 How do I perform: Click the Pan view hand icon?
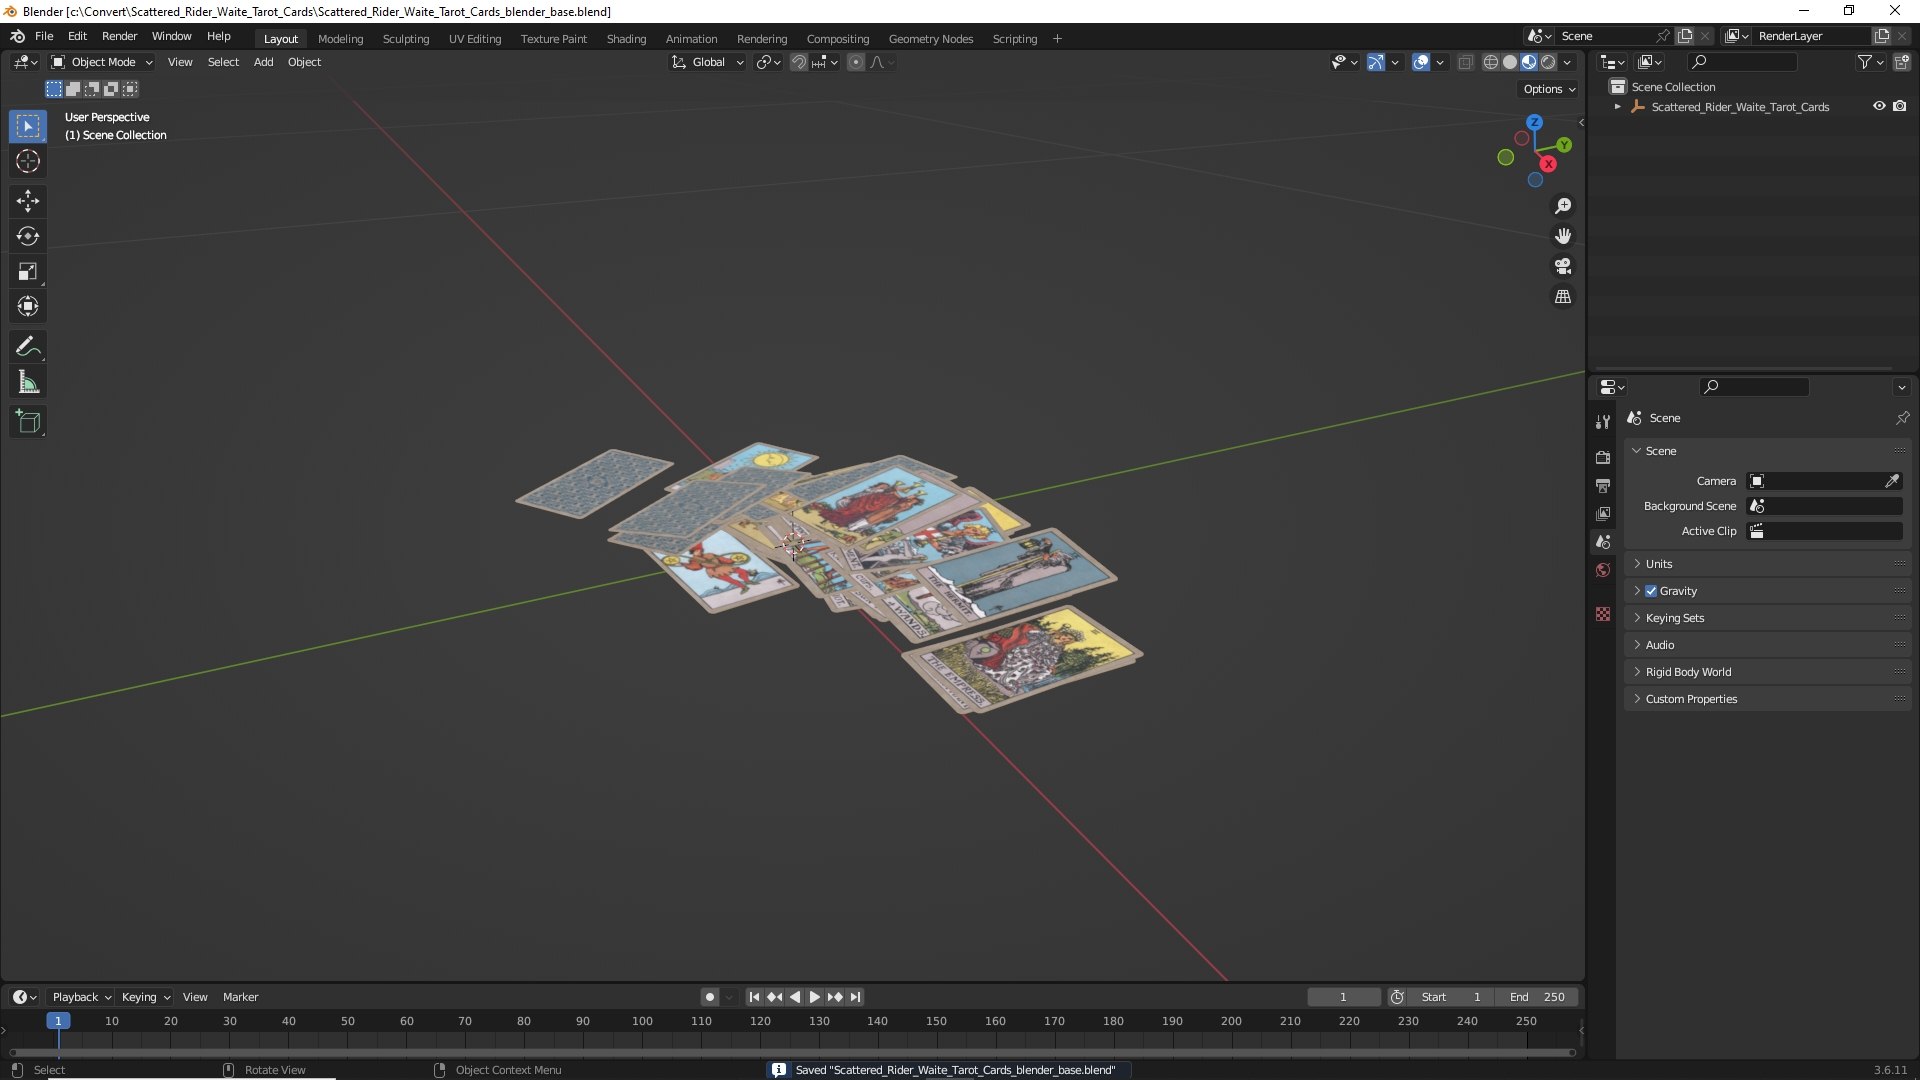[1563, 236]
